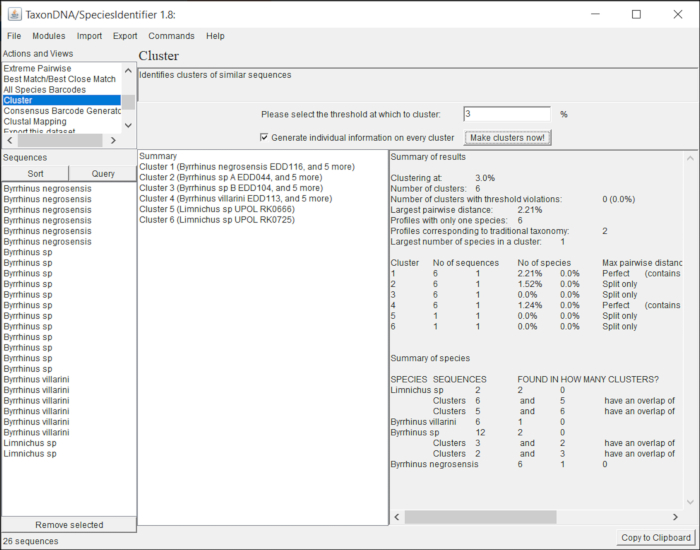
Task: Open the Commands menu
Action: click(171, 36)
